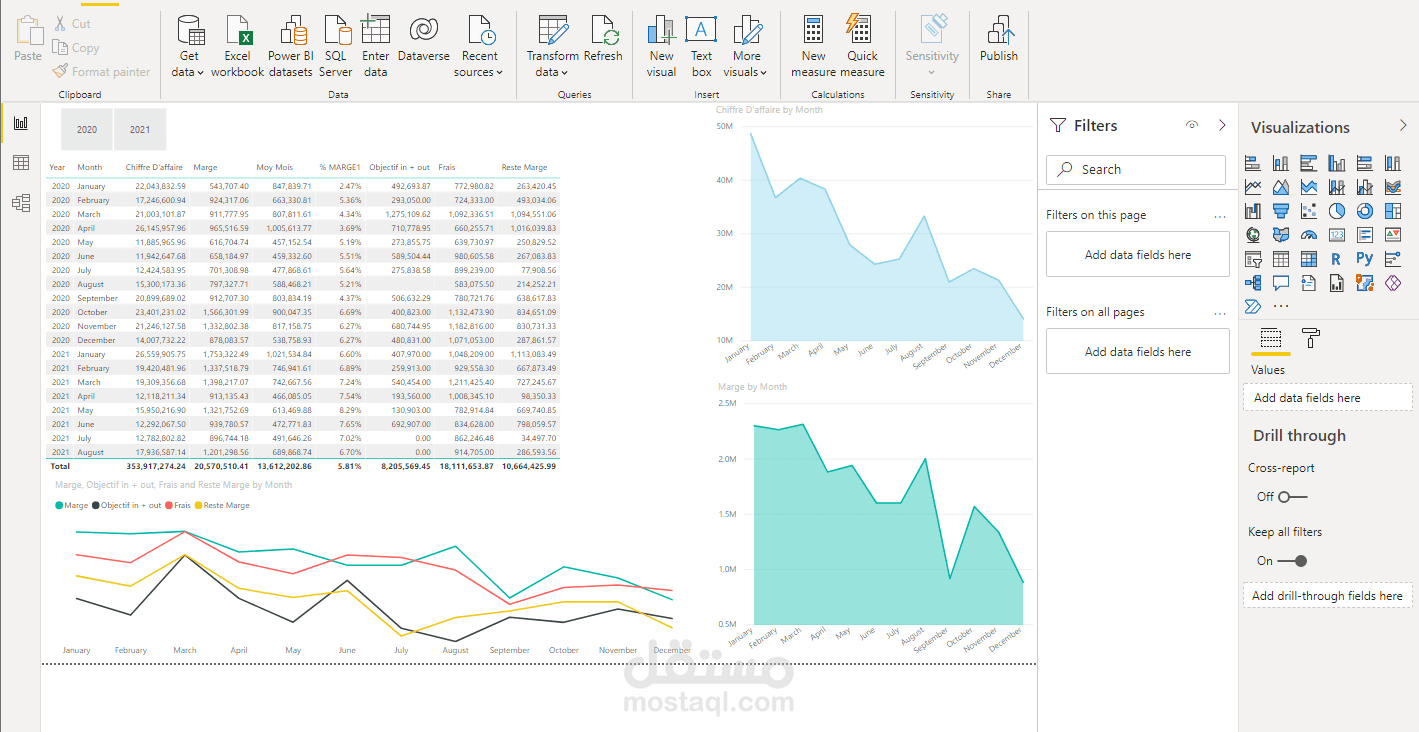Viewport: 1419px width, 732px height.
Task: Connect to SQL Server
Action: pyautogui.click(x=335, y=47)
